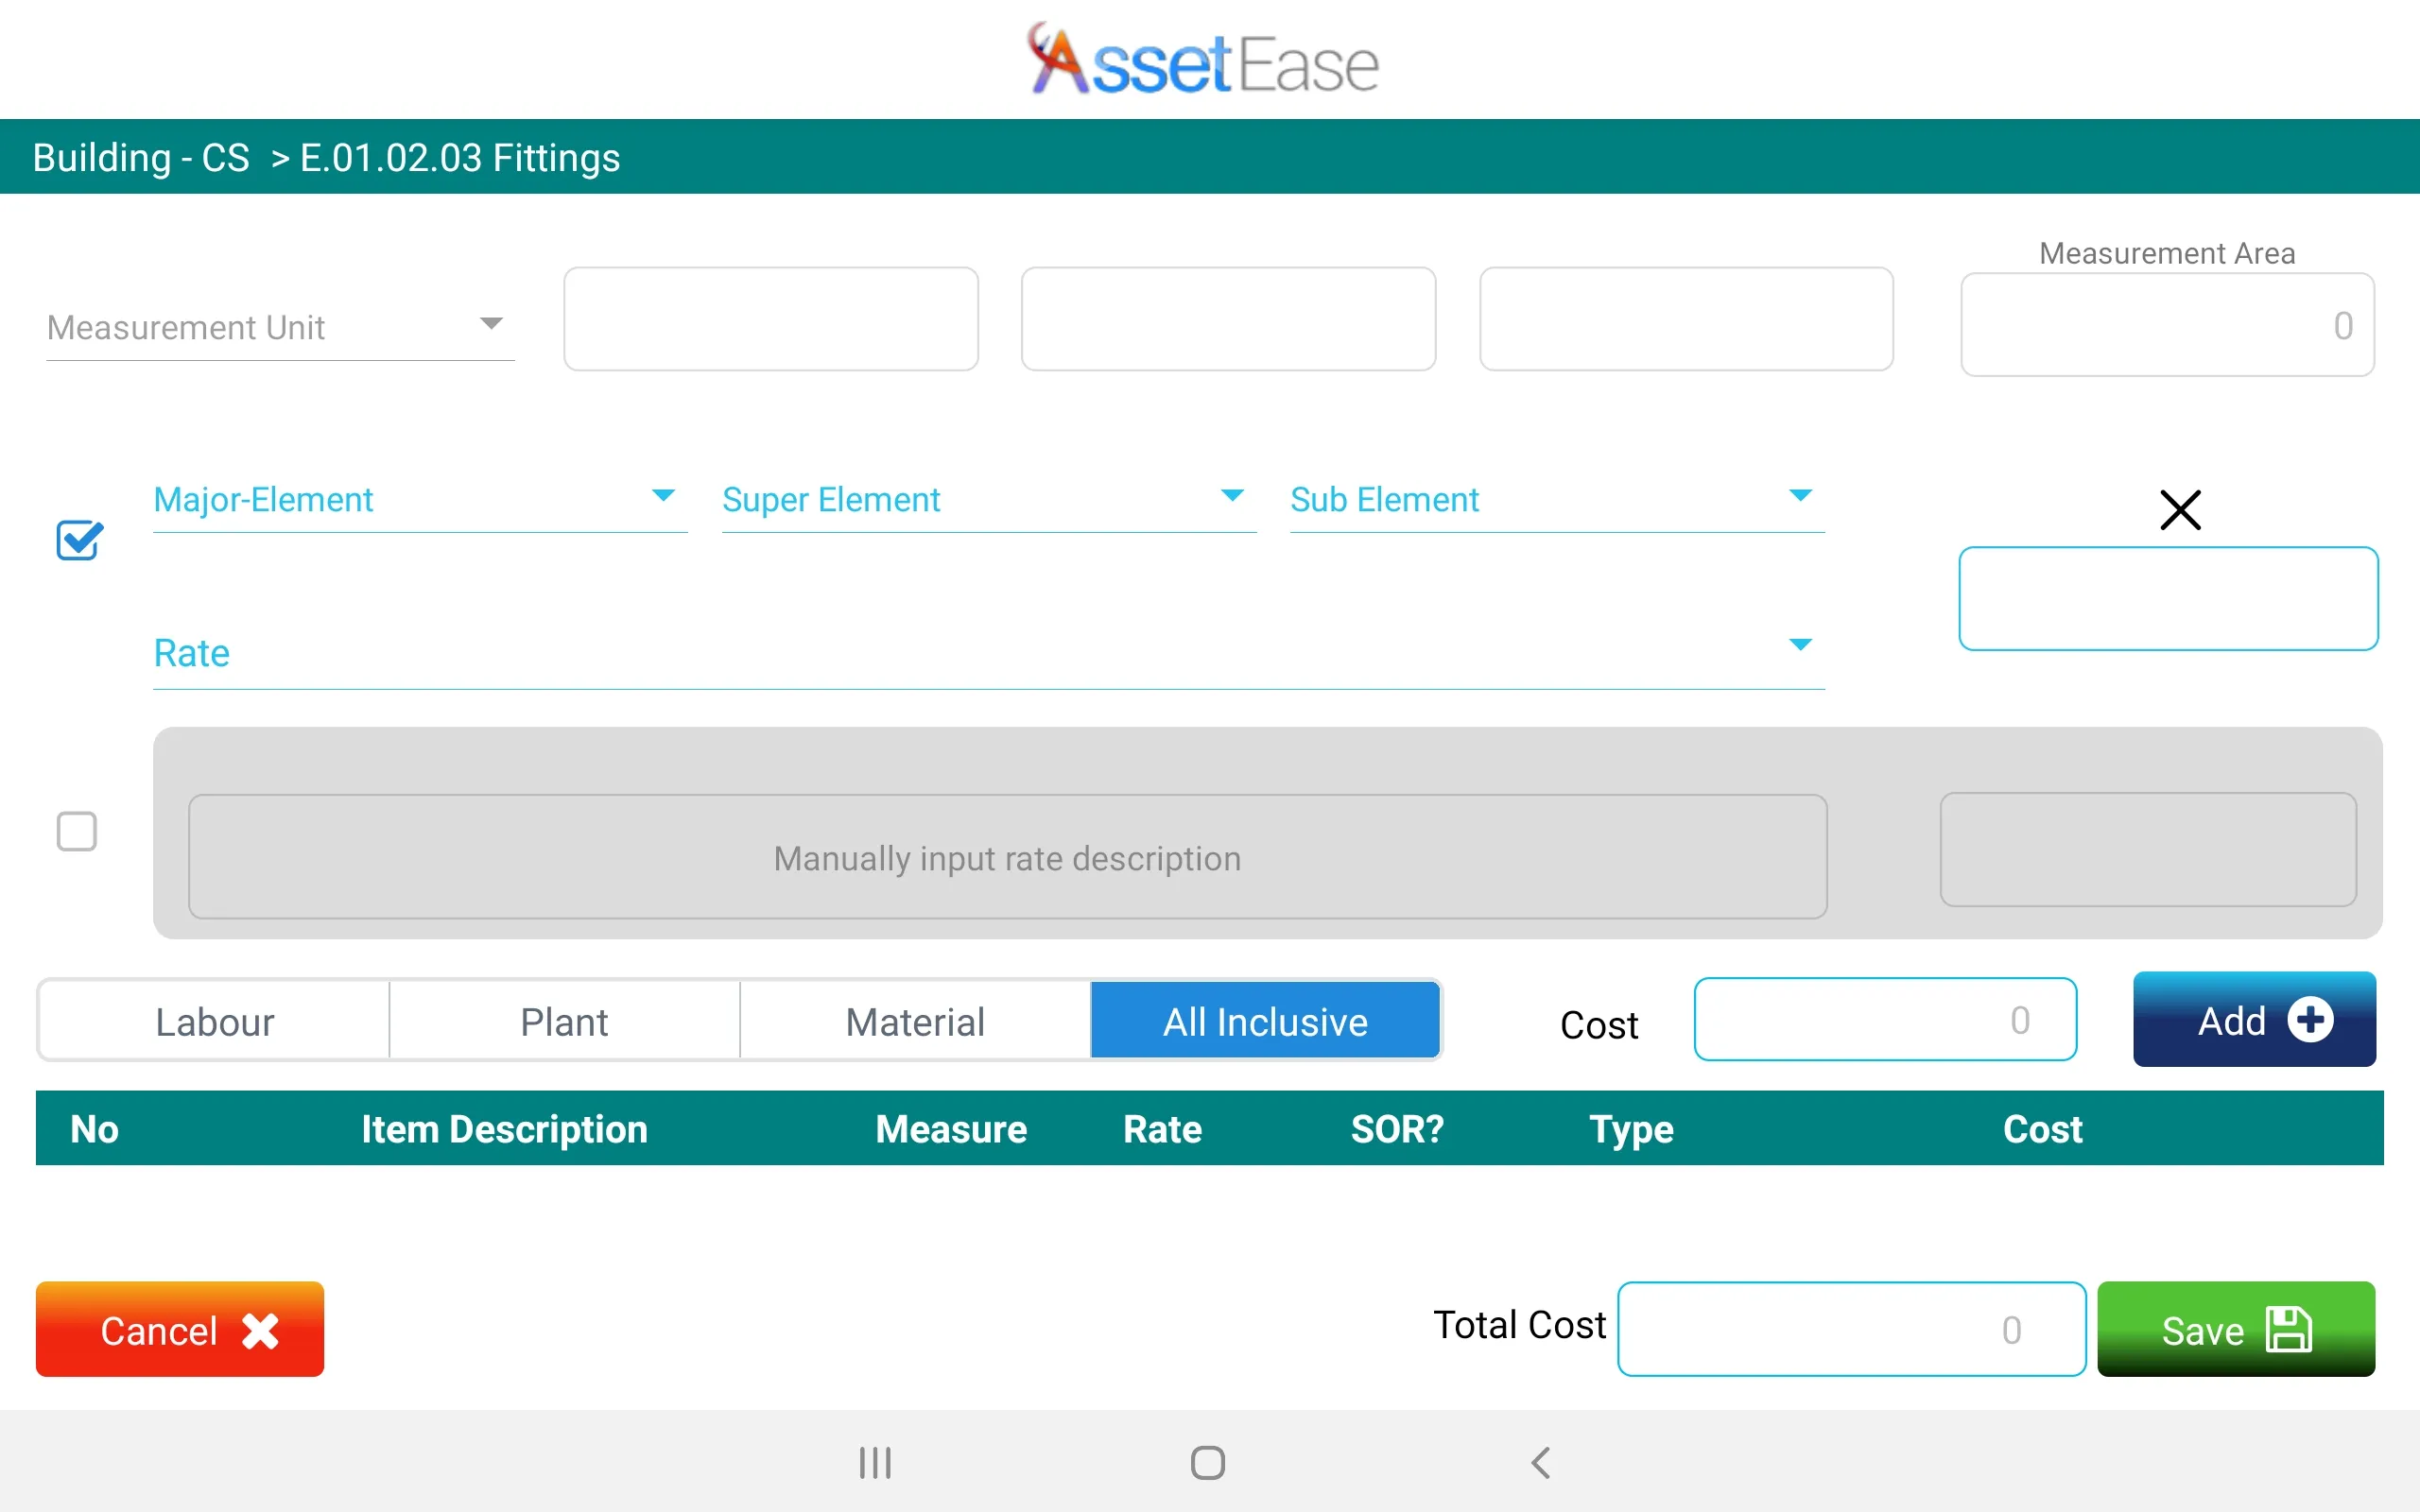Click the manual rate value field in the grey panel

coord(2148,850)
